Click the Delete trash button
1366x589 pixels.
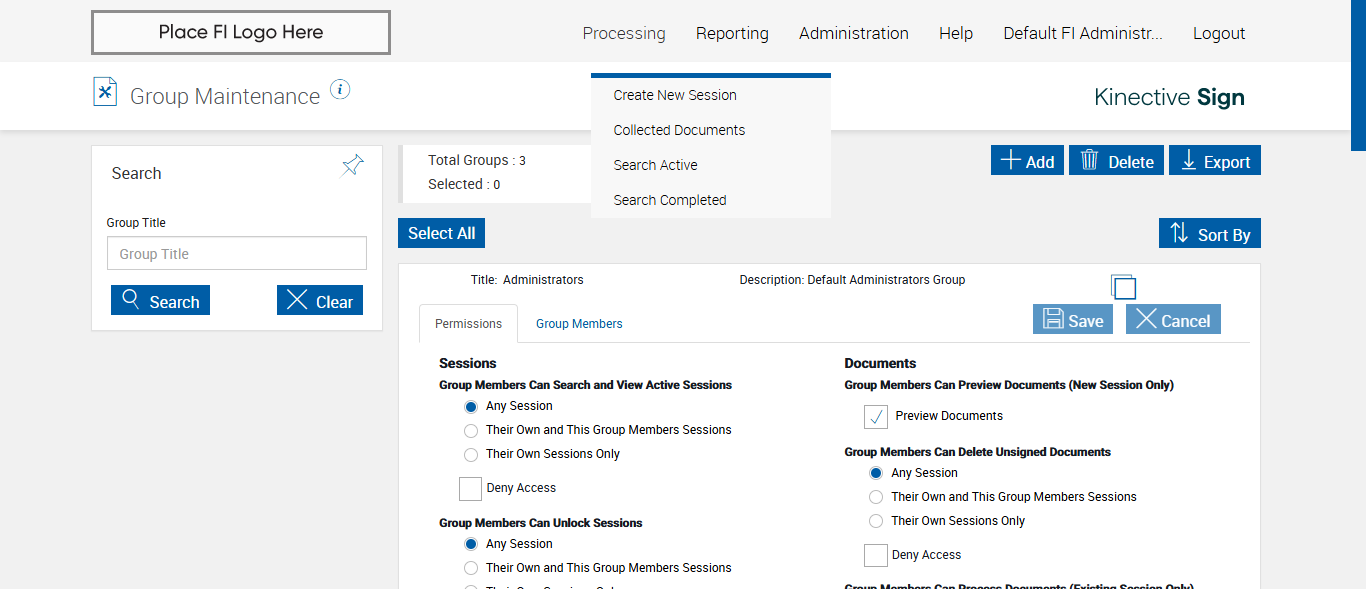point(1116,161)
